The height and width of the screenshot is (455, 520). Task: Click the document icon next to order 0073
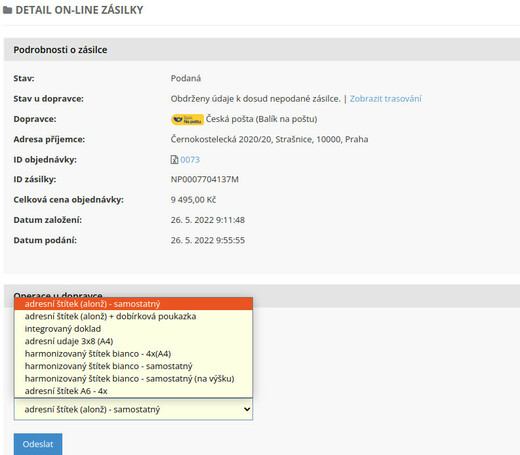(x=174, y=160)
